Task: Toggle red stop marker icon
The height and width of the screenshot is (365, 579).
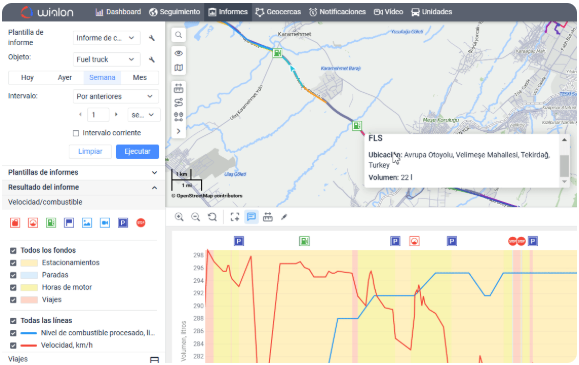Action: (x=141, y=223)
